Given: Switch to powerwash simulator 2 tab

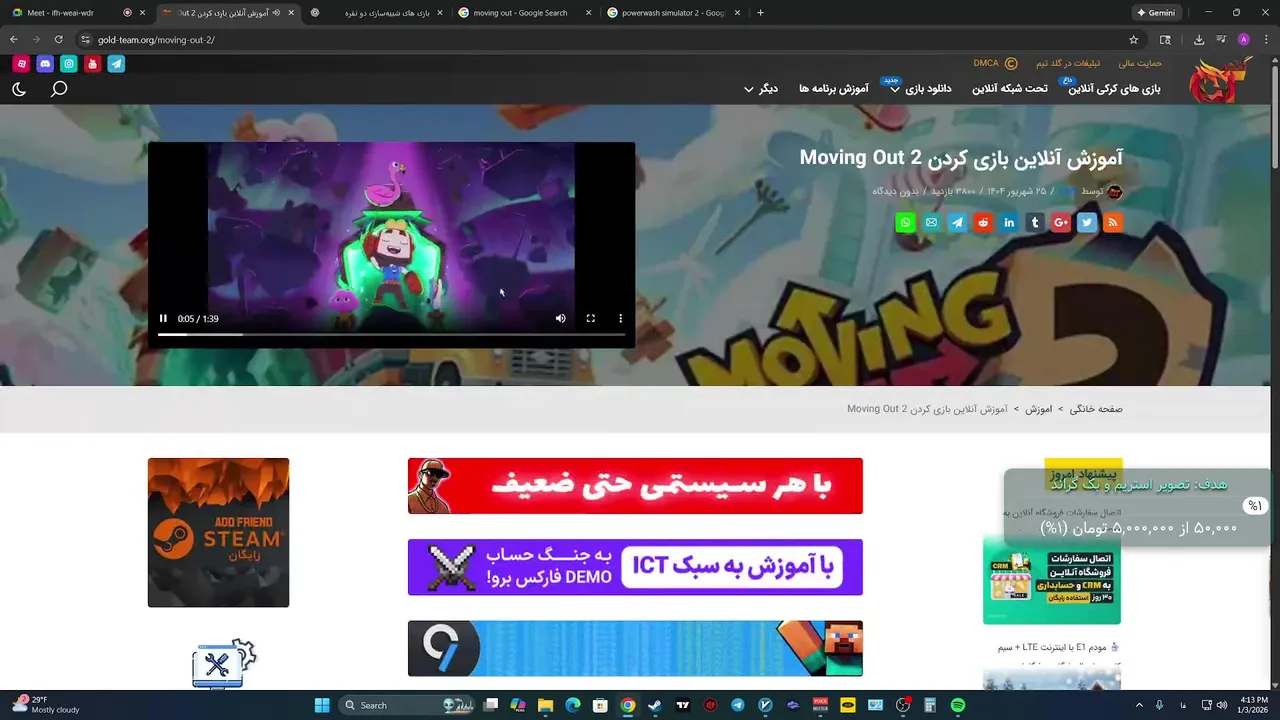Looking at the screenshot, I should [x=675, y=13].
